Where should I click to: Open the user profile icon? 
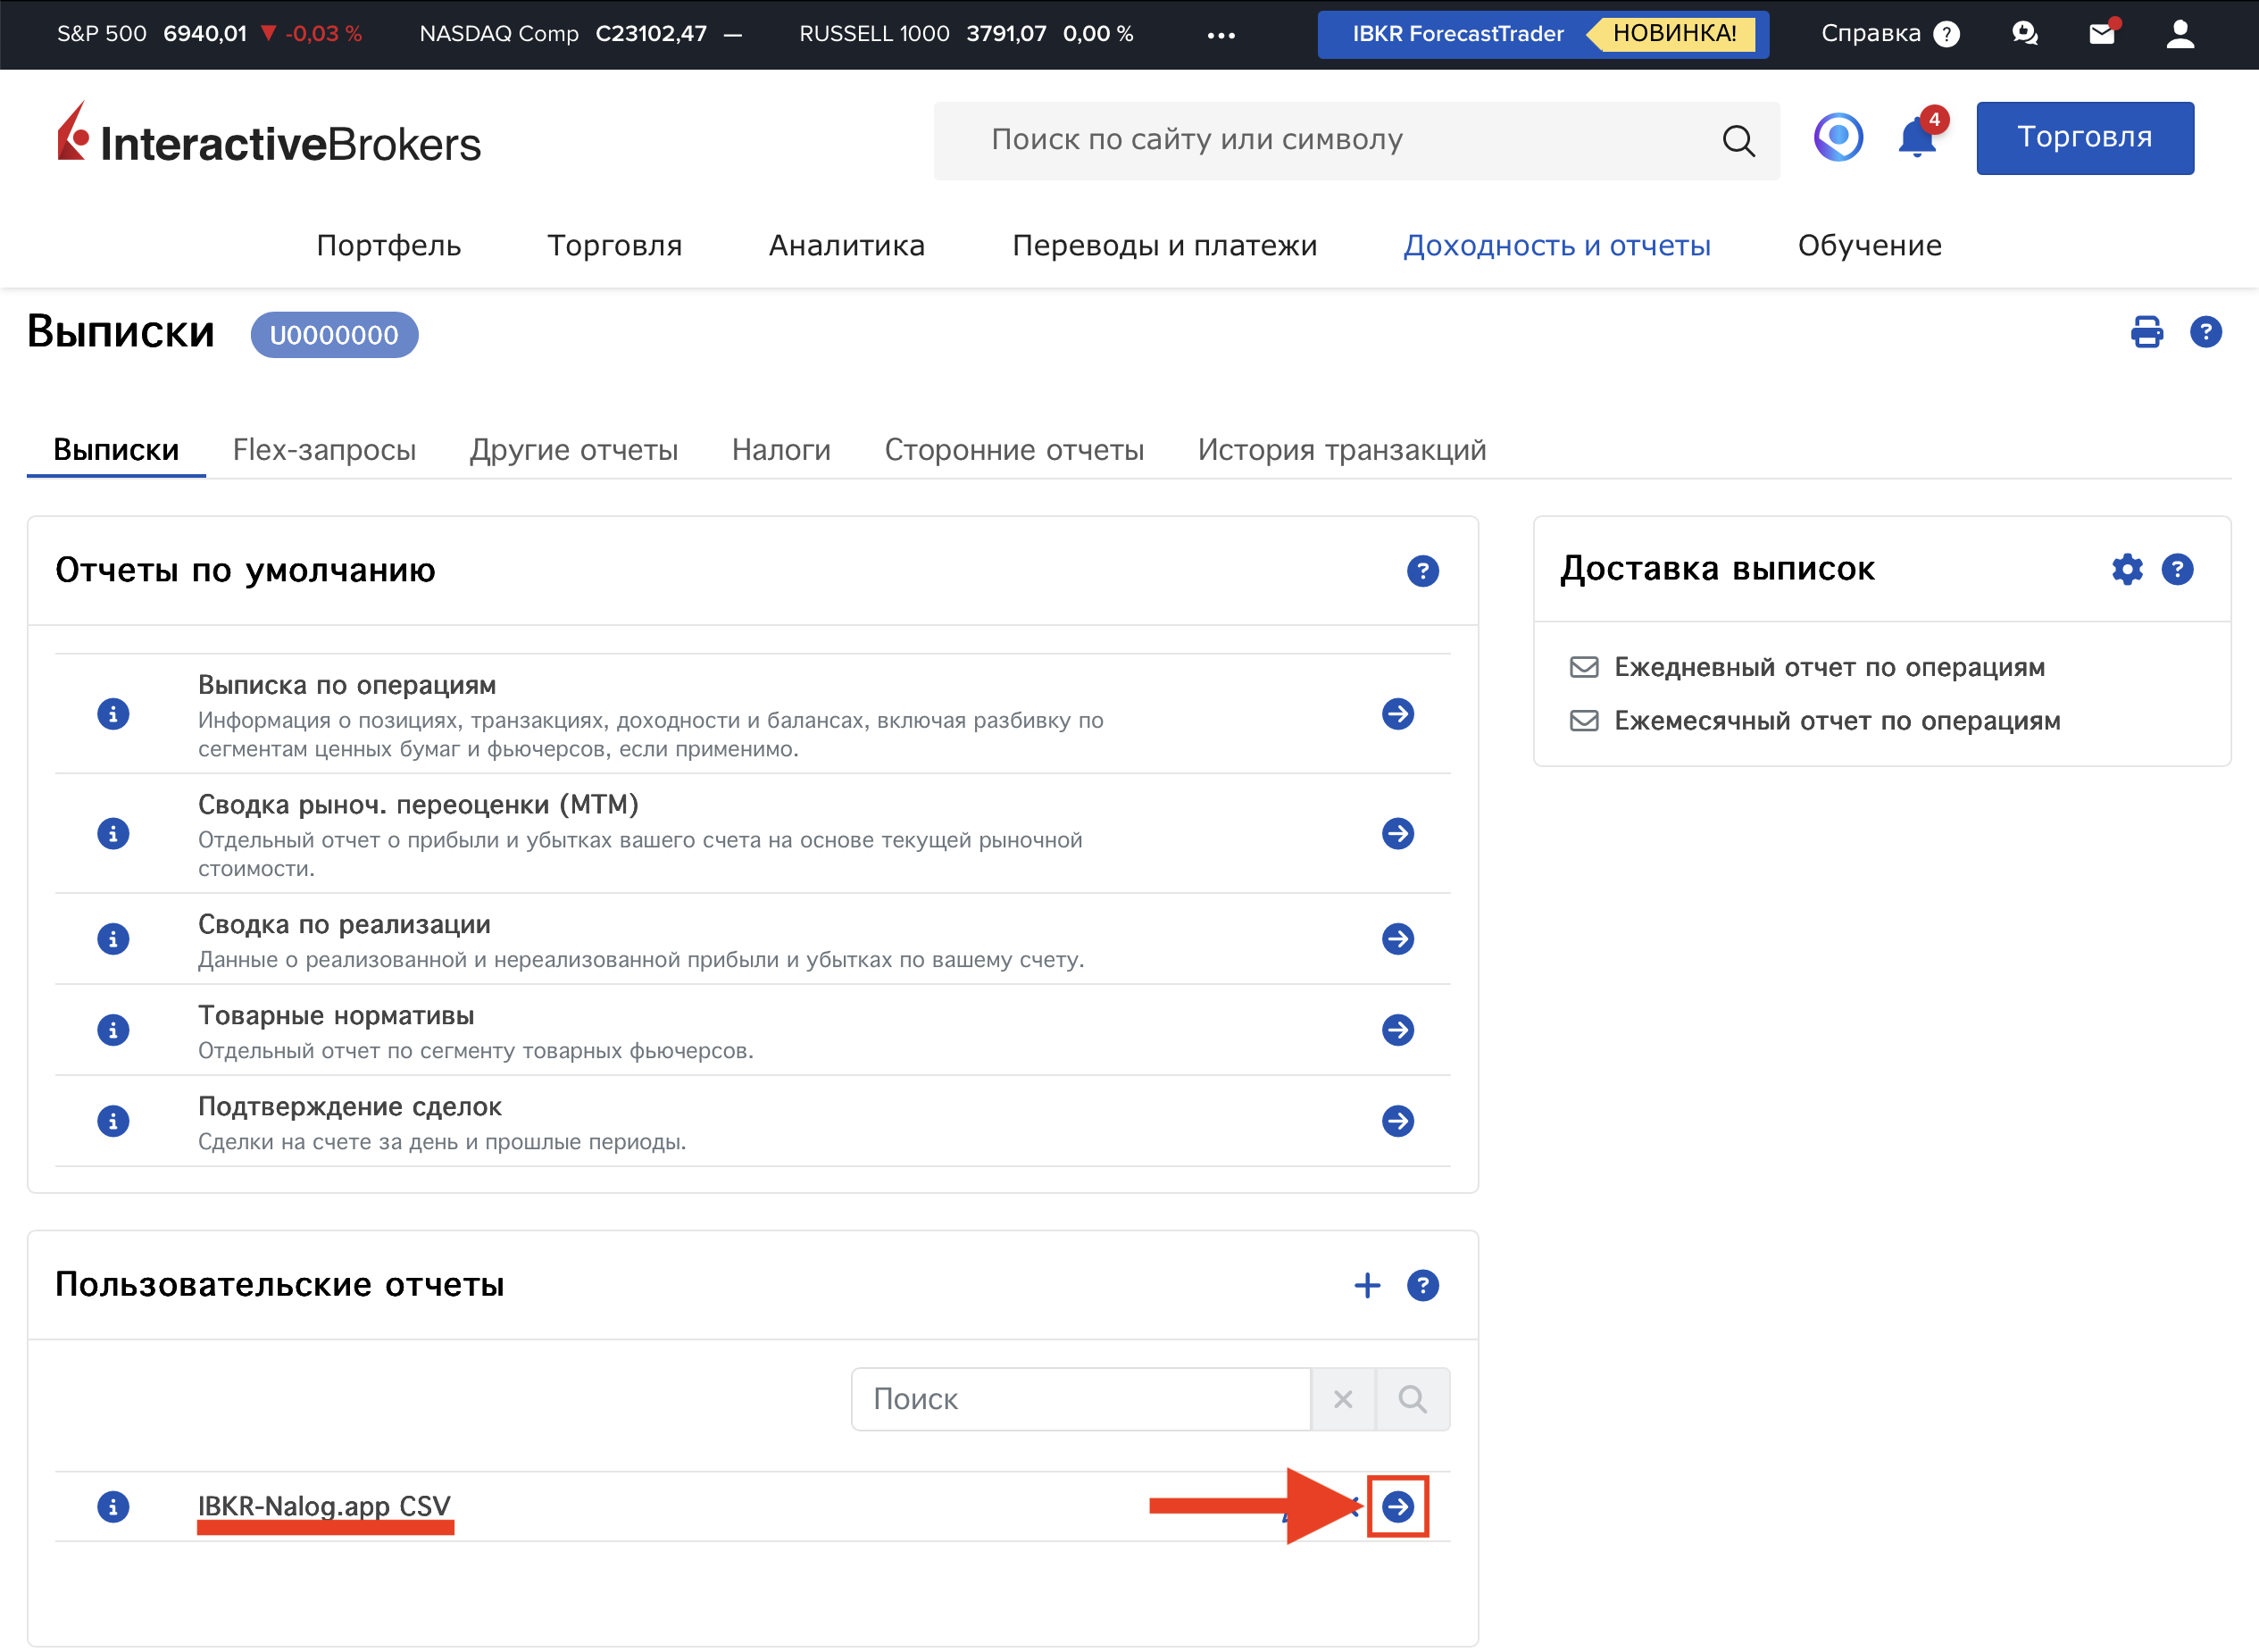point(2180,34)
